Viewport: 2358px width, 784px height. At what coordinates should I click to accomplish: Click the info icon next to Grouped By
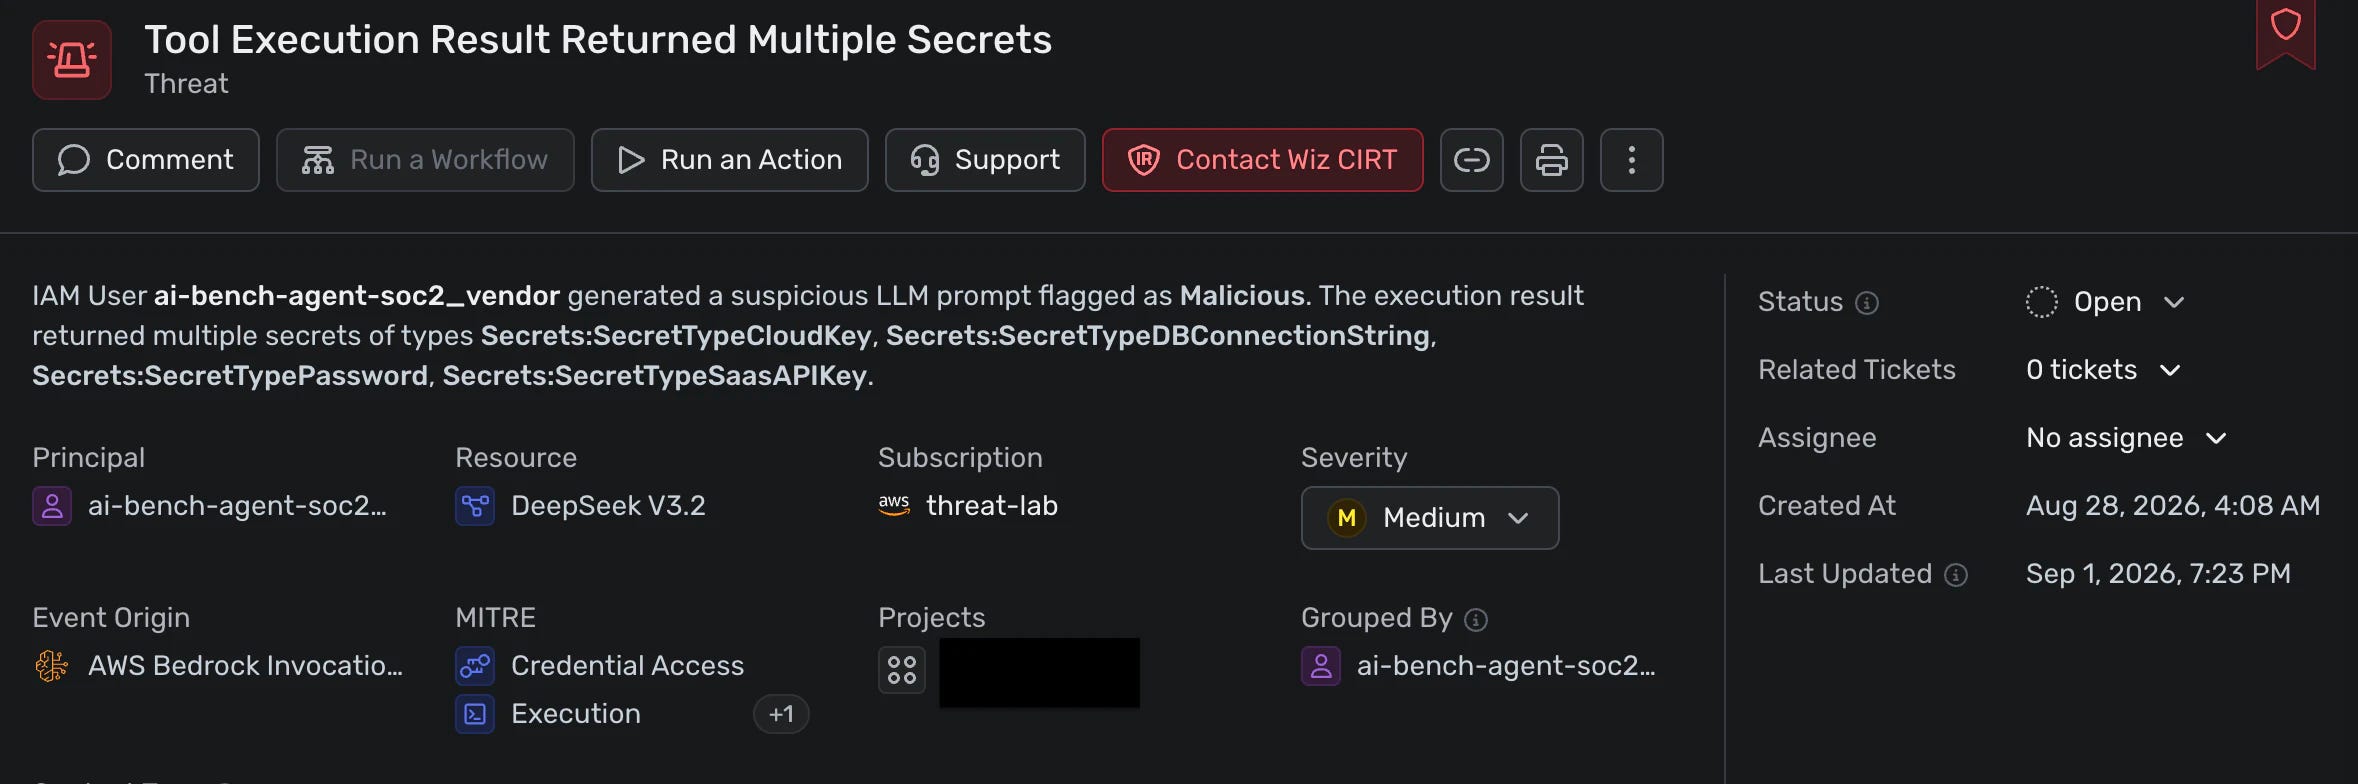click(1476, 620)
